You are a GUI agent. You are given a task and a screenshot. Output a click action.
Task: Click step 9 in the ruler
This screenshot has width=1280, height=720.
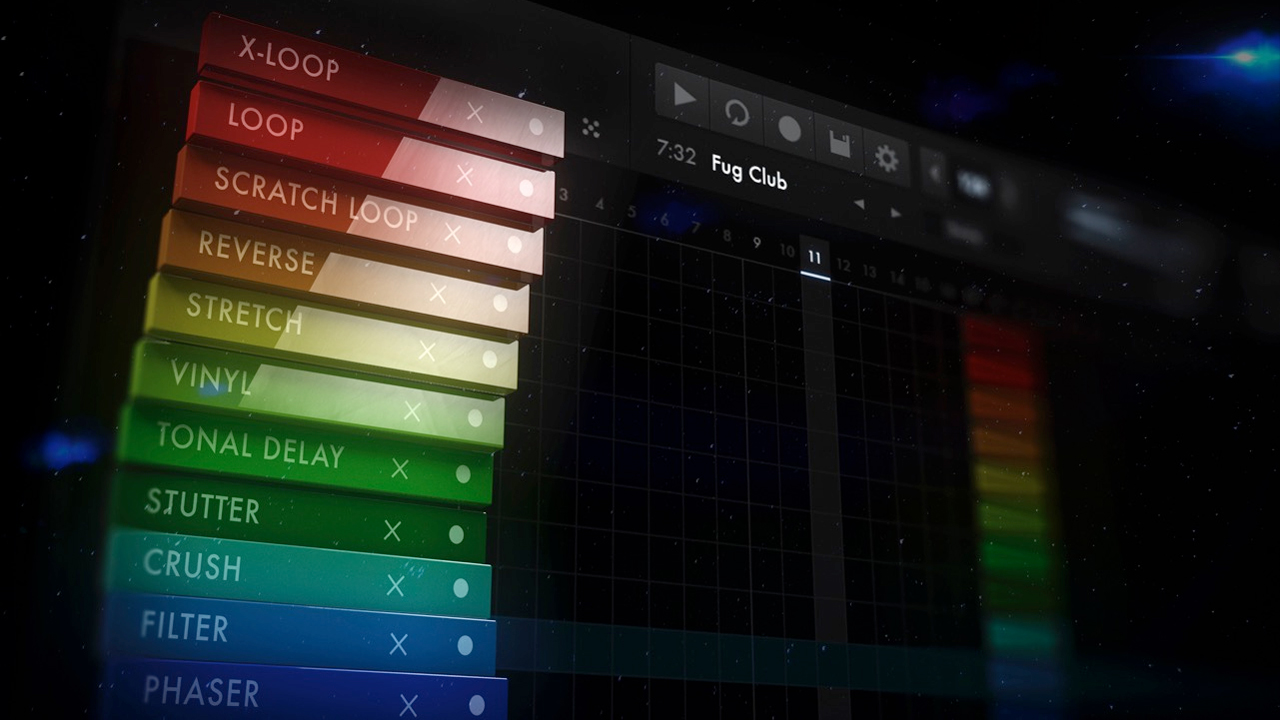756,243
